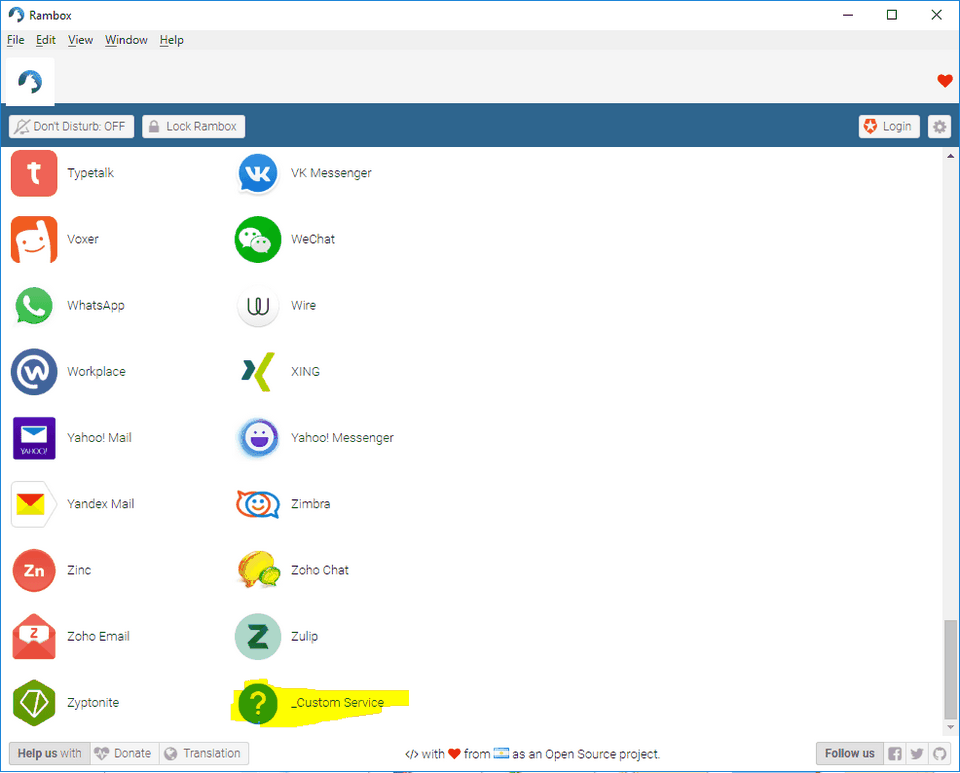The image size is (960, 773).
Task: Click the VK Messenger label text
Action: pos(331,173)
